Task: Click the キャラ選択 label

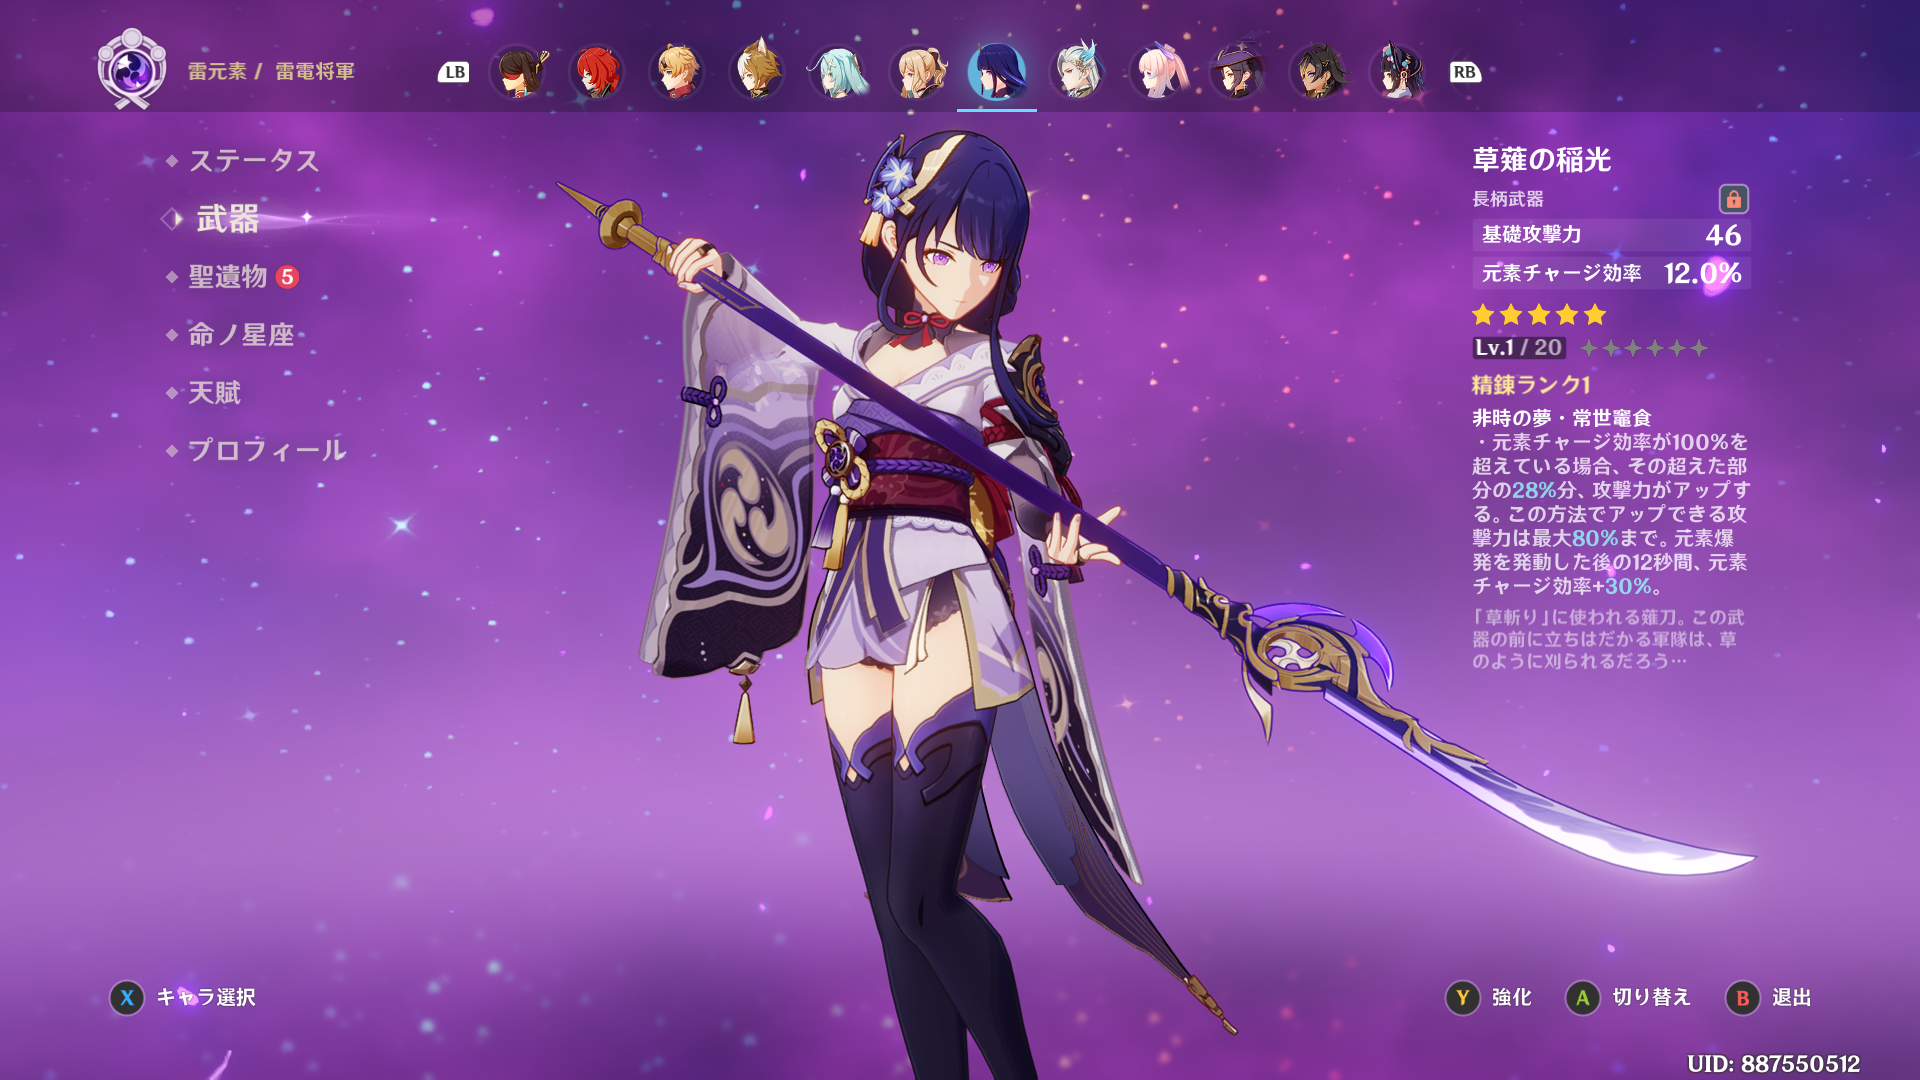Action: point(205,997)
